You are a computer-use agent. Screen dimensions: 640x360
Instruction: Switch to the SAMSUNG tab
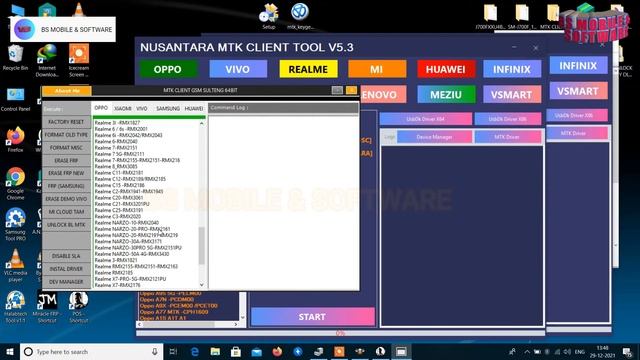tap(168, 108)
